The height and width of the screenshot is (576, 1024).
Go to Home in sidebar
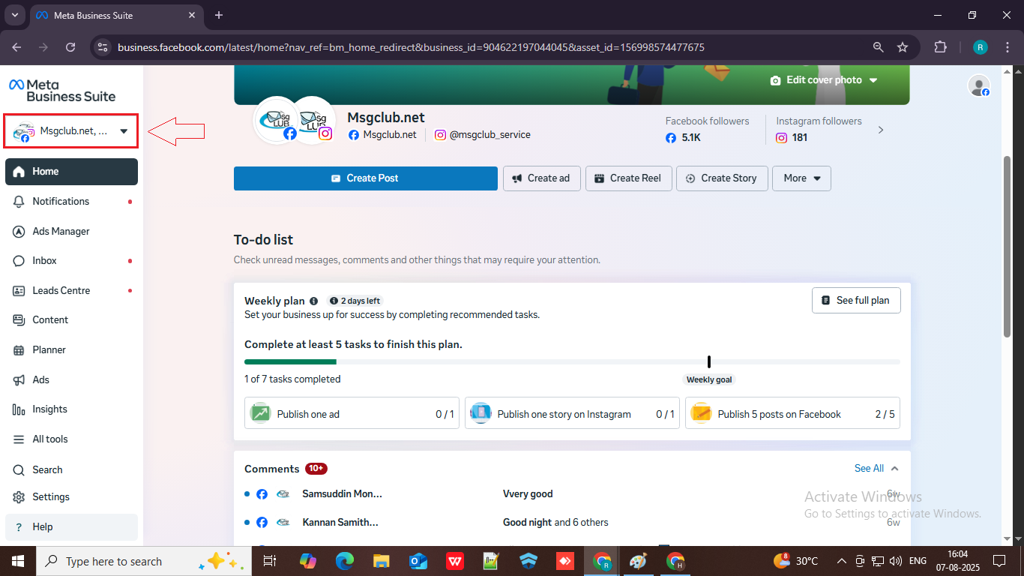[71, 172]
